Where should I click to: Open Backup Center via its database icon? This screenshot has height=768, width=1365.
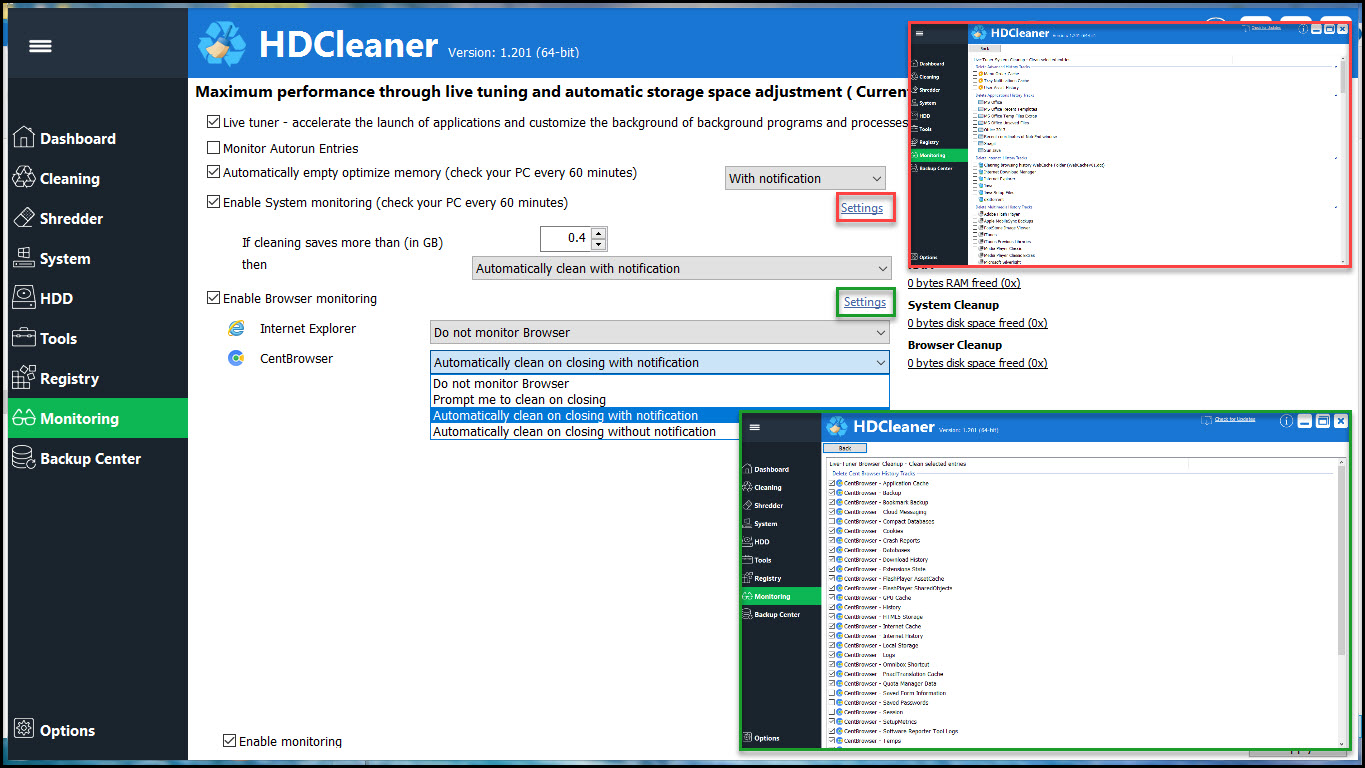coord(24,458)
